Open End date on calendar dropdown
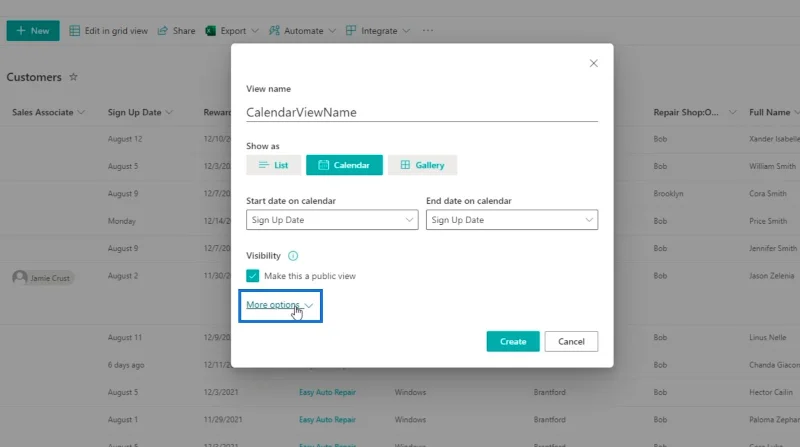The image size is (800, 447). point(512,220)
